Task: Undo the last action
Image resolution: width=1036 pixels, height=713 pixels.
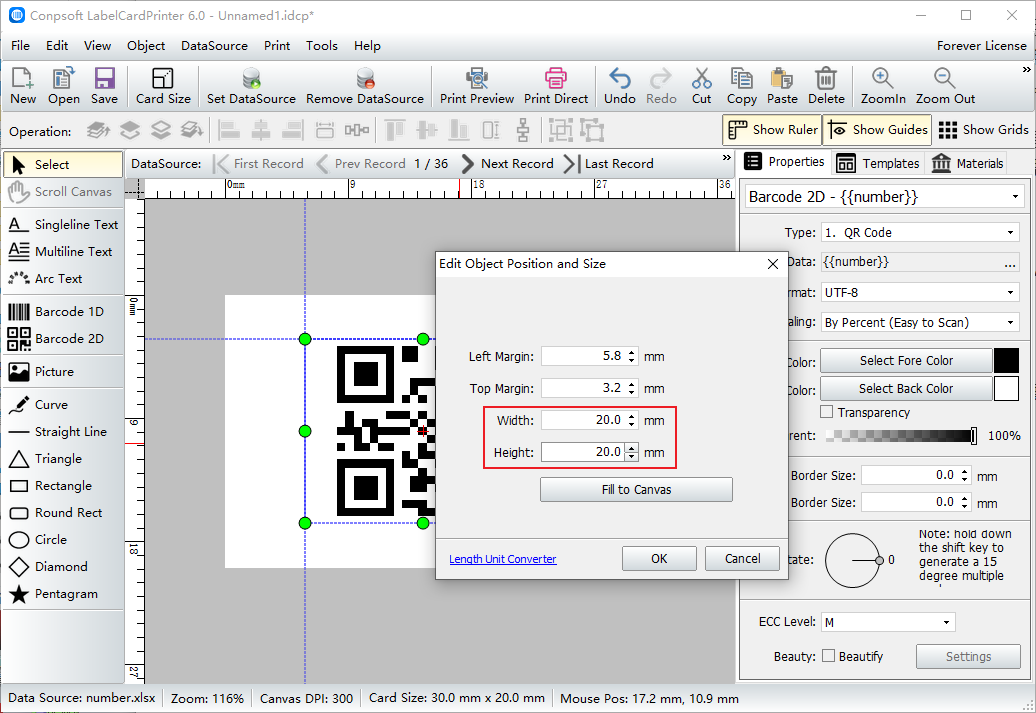Action: [620, 86]
